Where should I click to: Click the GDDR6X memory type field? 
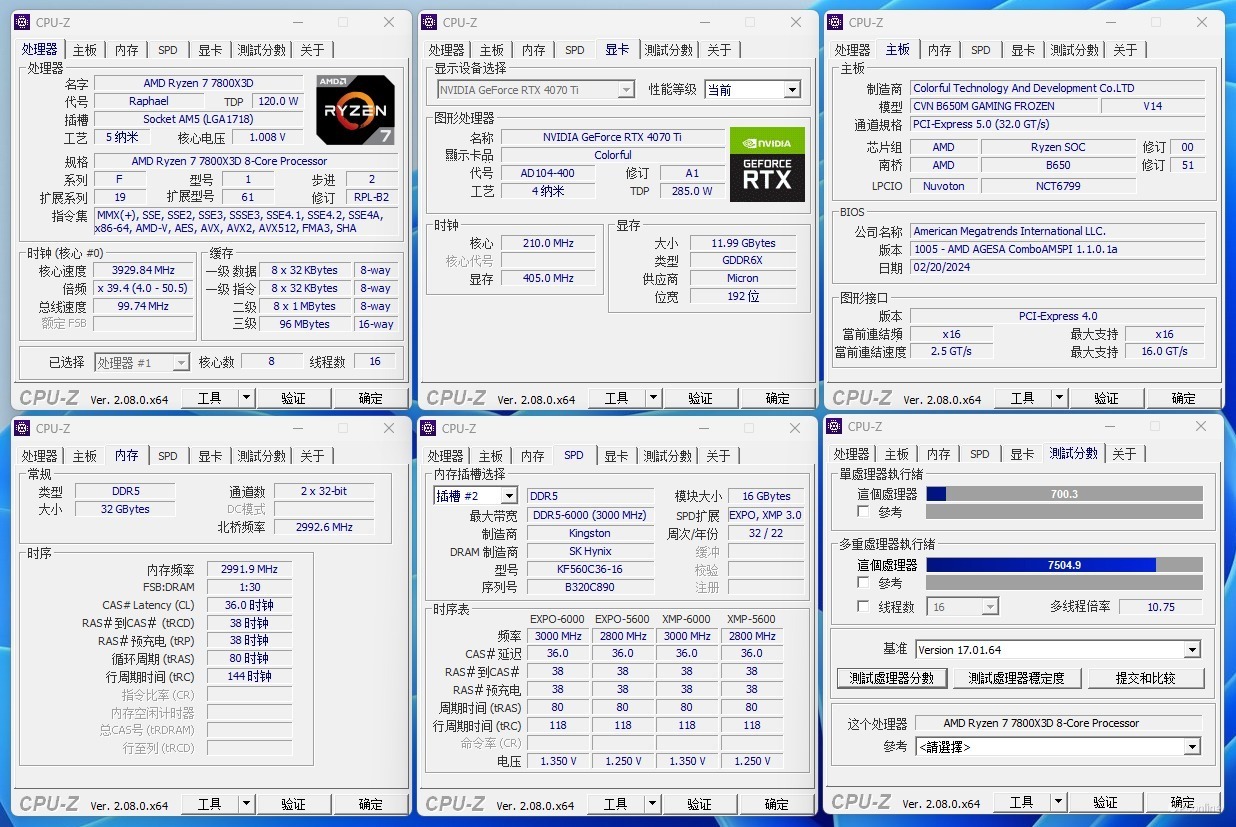point(743,261)
